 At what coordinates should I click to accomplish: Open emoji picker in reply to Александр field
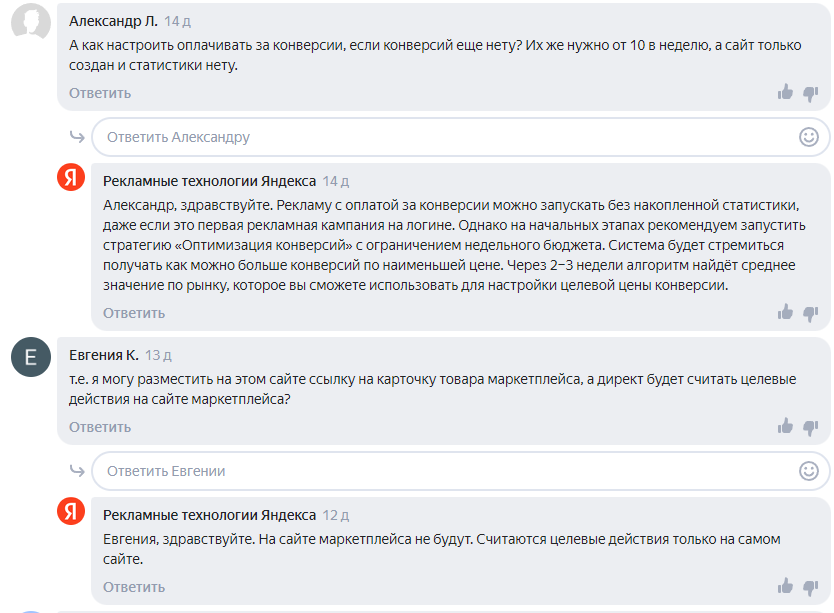tap(809, 137)
